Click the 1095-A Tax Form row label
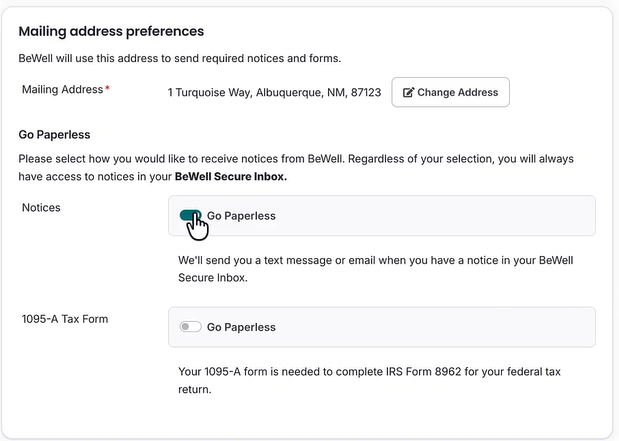This screenshot has height=441, width=619. [x=65, y=319]
